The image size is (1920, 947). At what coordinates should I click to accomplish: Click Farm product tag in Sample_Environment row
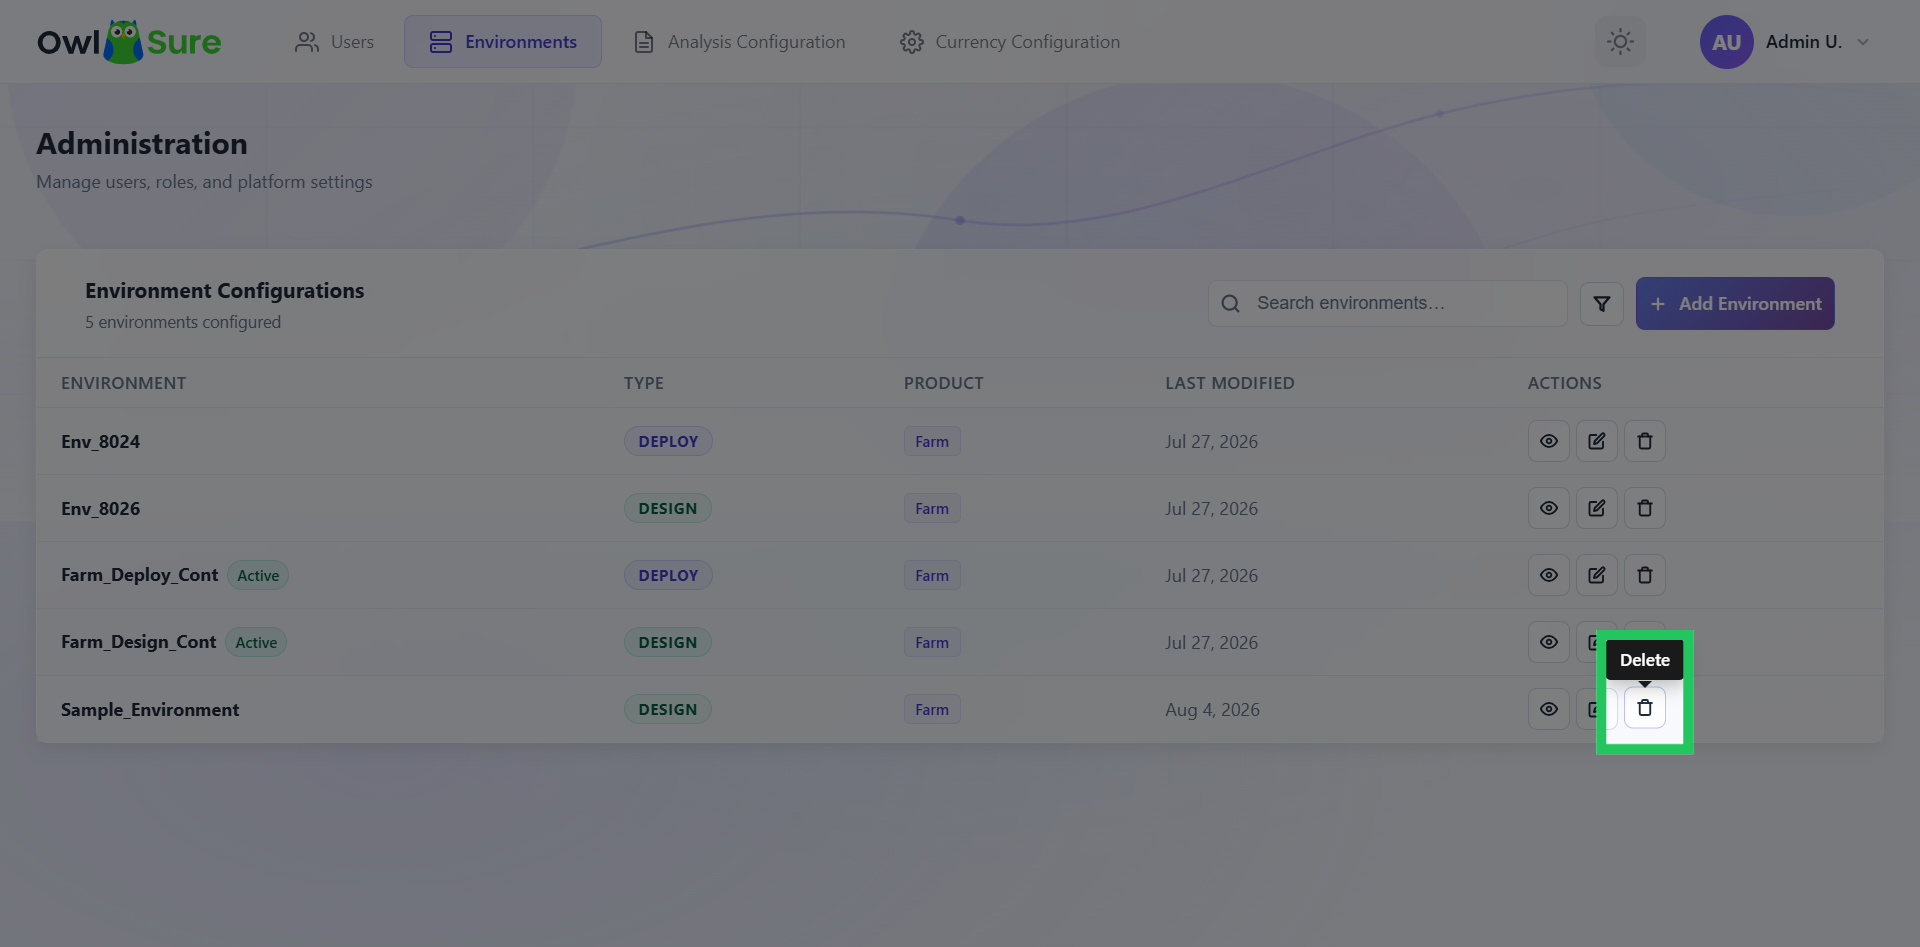tap(932, 709)
